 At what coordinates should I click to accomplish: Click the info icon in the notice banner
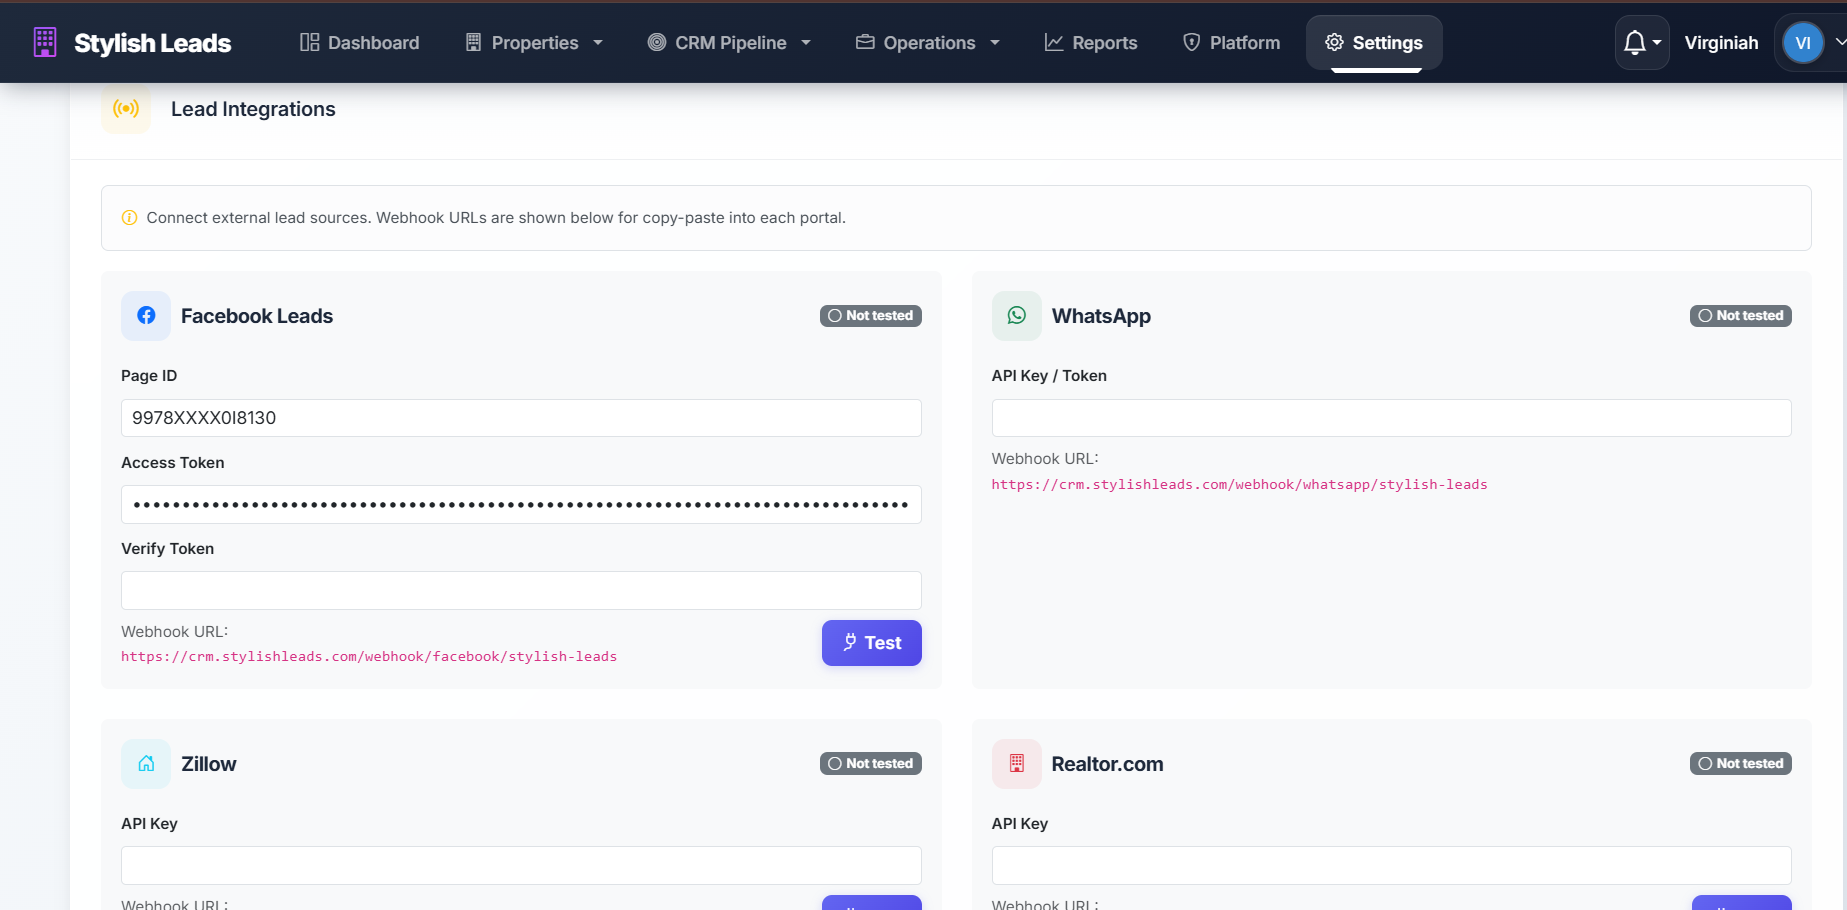point(129,218)
